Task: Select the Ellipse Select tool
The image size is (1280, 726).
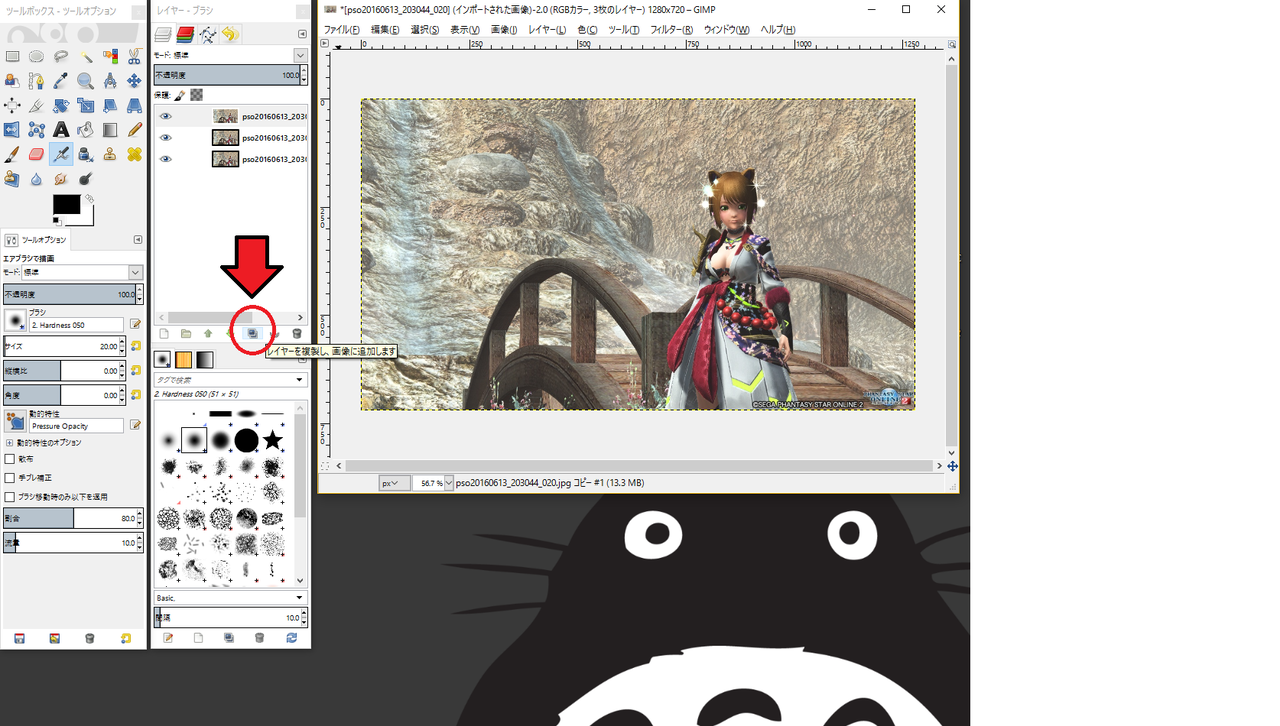Action: (x=37, y=56)
